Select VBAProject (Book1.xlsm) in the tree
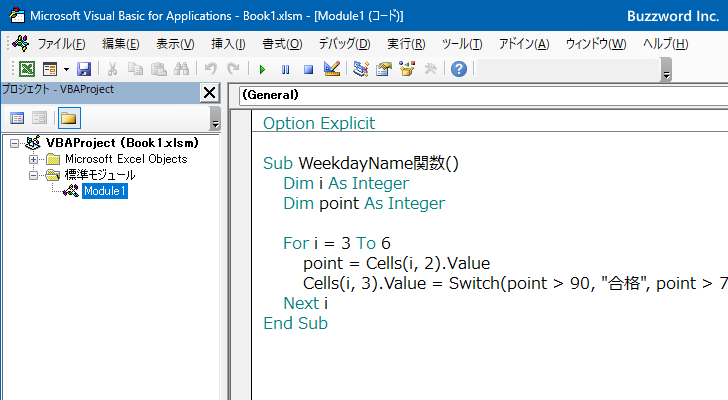This screenshot has width=728, height=400. [122, 143]
